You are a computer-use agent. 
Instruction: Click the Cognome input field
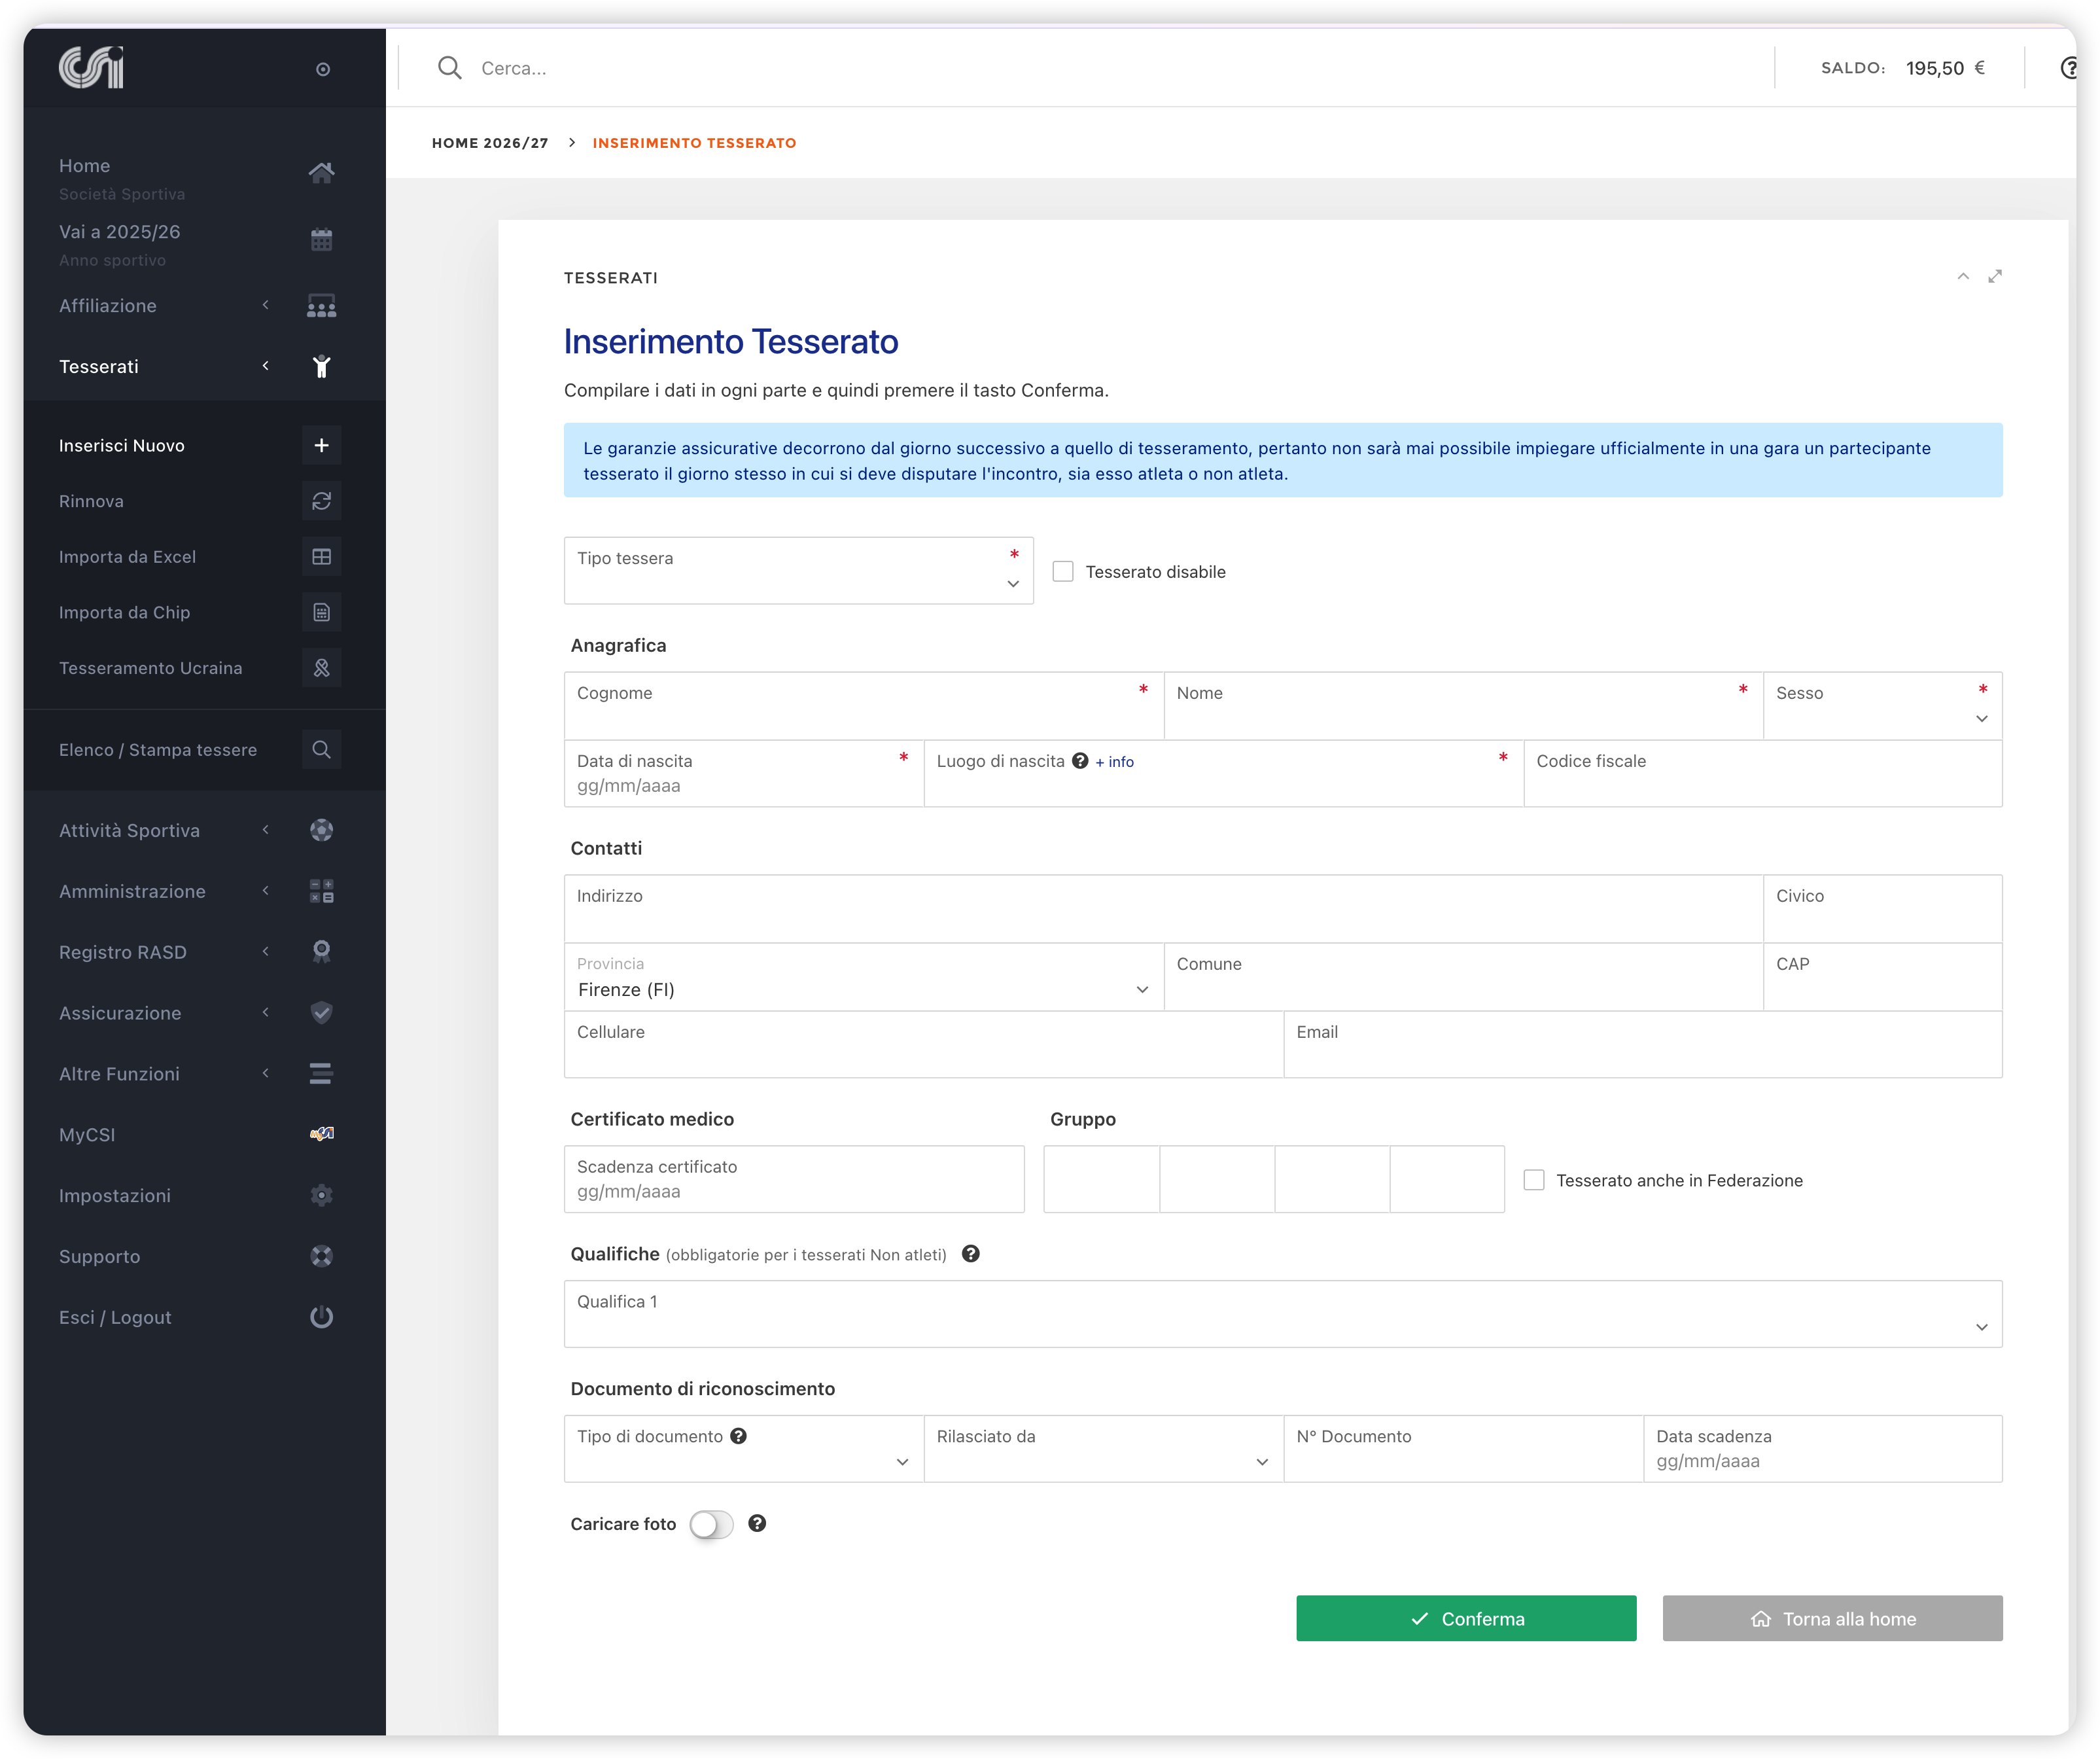click(863, 706)
